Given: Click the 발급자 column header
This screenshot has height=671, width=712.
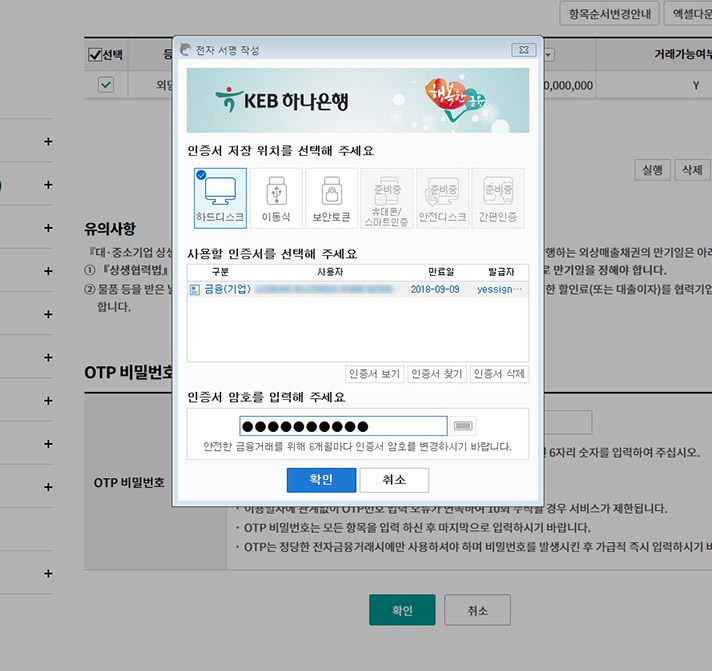Looking at the screenshot, I should pos(501,272).
